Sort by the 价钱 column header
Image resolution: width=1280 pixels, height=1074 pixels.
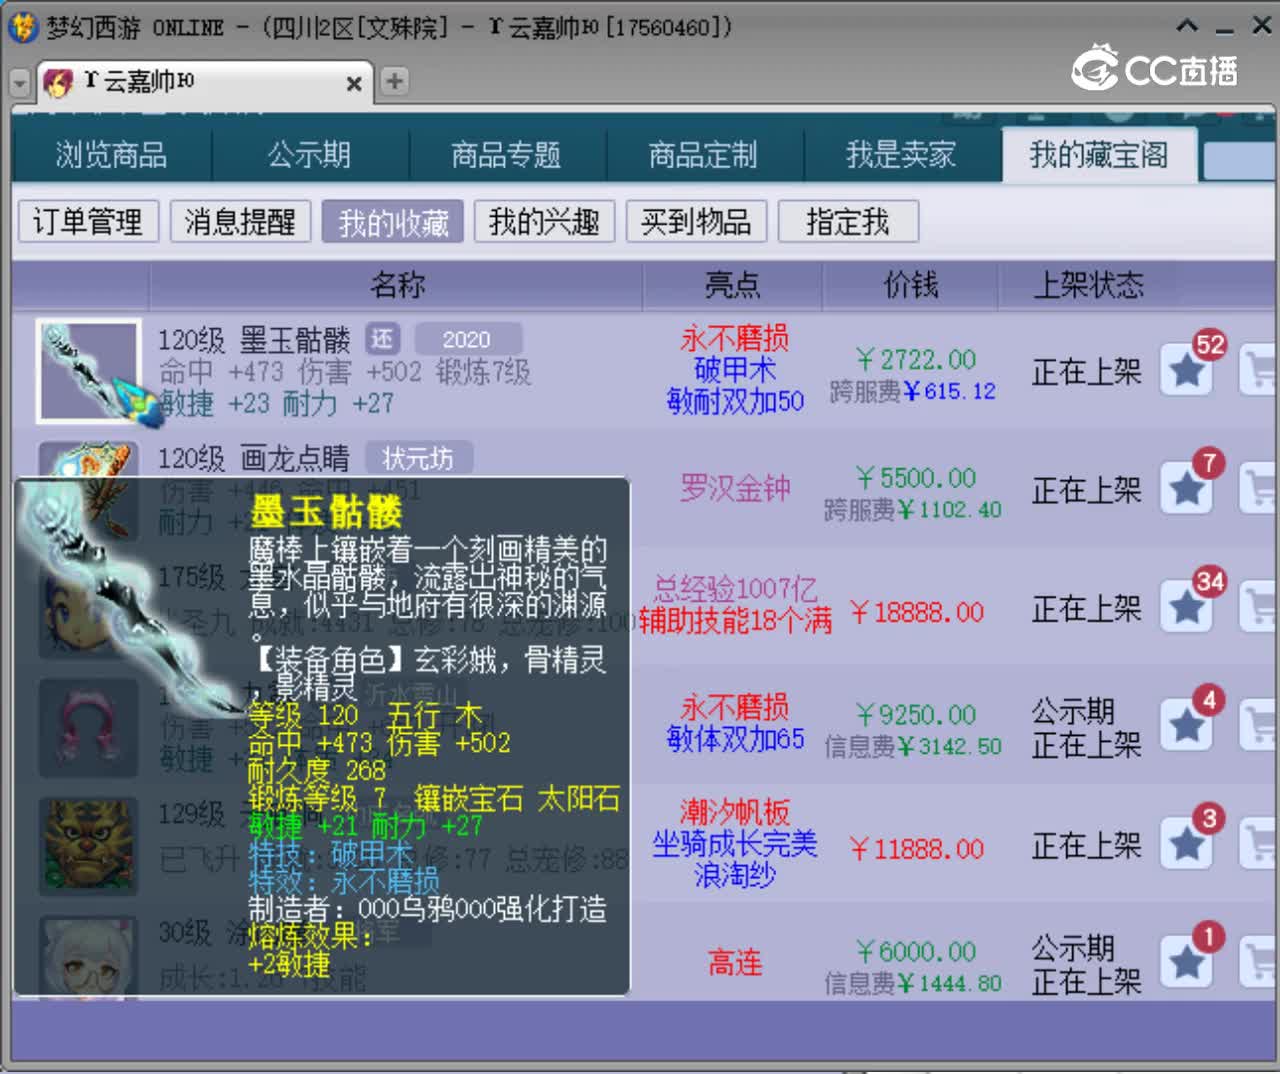[x=910, y=286]
